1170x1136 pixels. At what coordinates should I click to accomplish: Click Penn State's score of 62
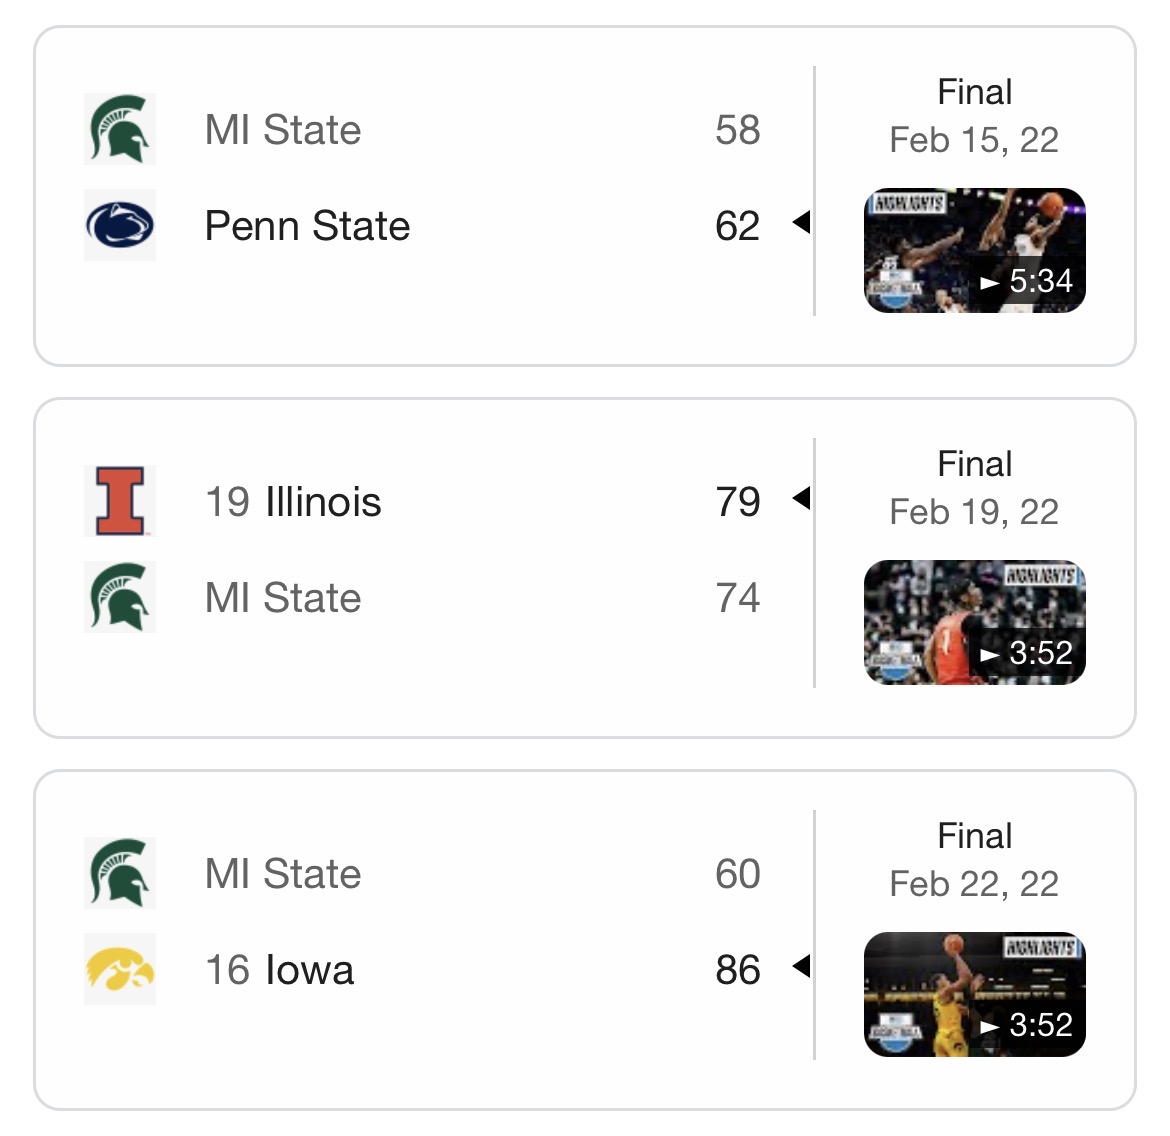pyautogui.click(x=738, y=226)
